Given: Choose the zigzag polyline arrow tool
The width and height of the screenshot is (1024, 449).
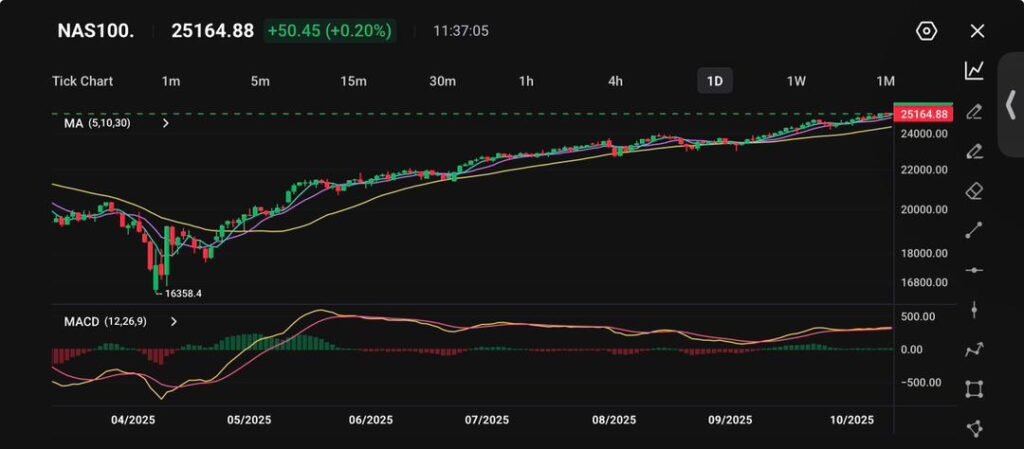Looking at the screenshot, I should [974, 349].
